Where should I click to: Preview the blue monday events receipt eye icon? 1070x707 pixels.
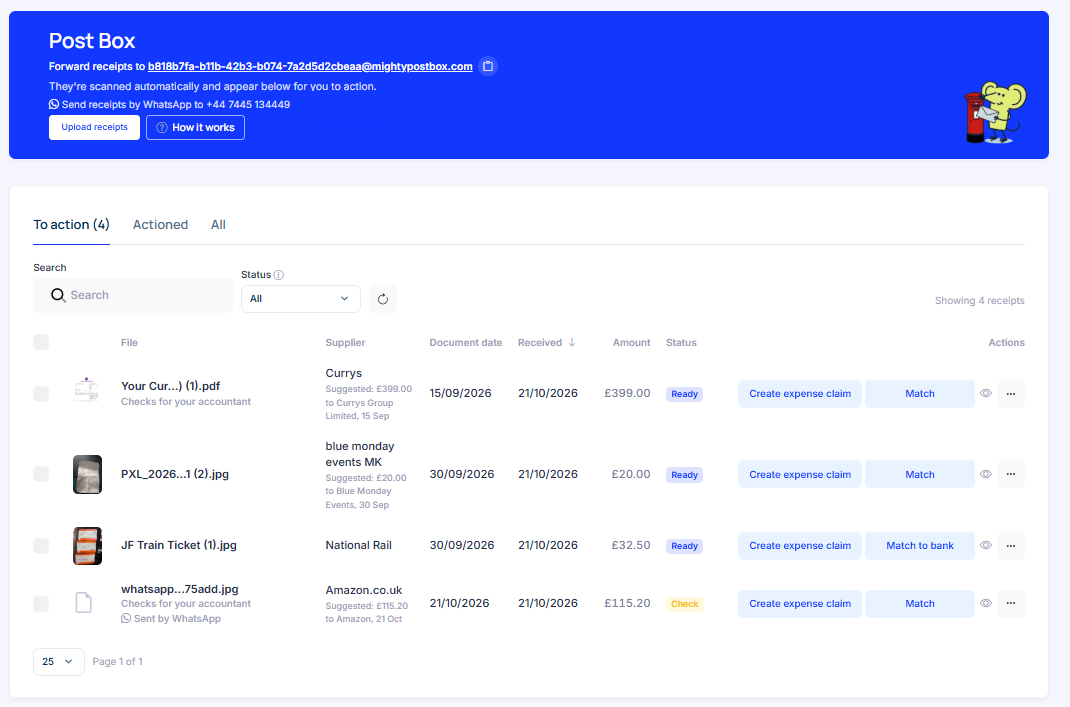[985, 474]
